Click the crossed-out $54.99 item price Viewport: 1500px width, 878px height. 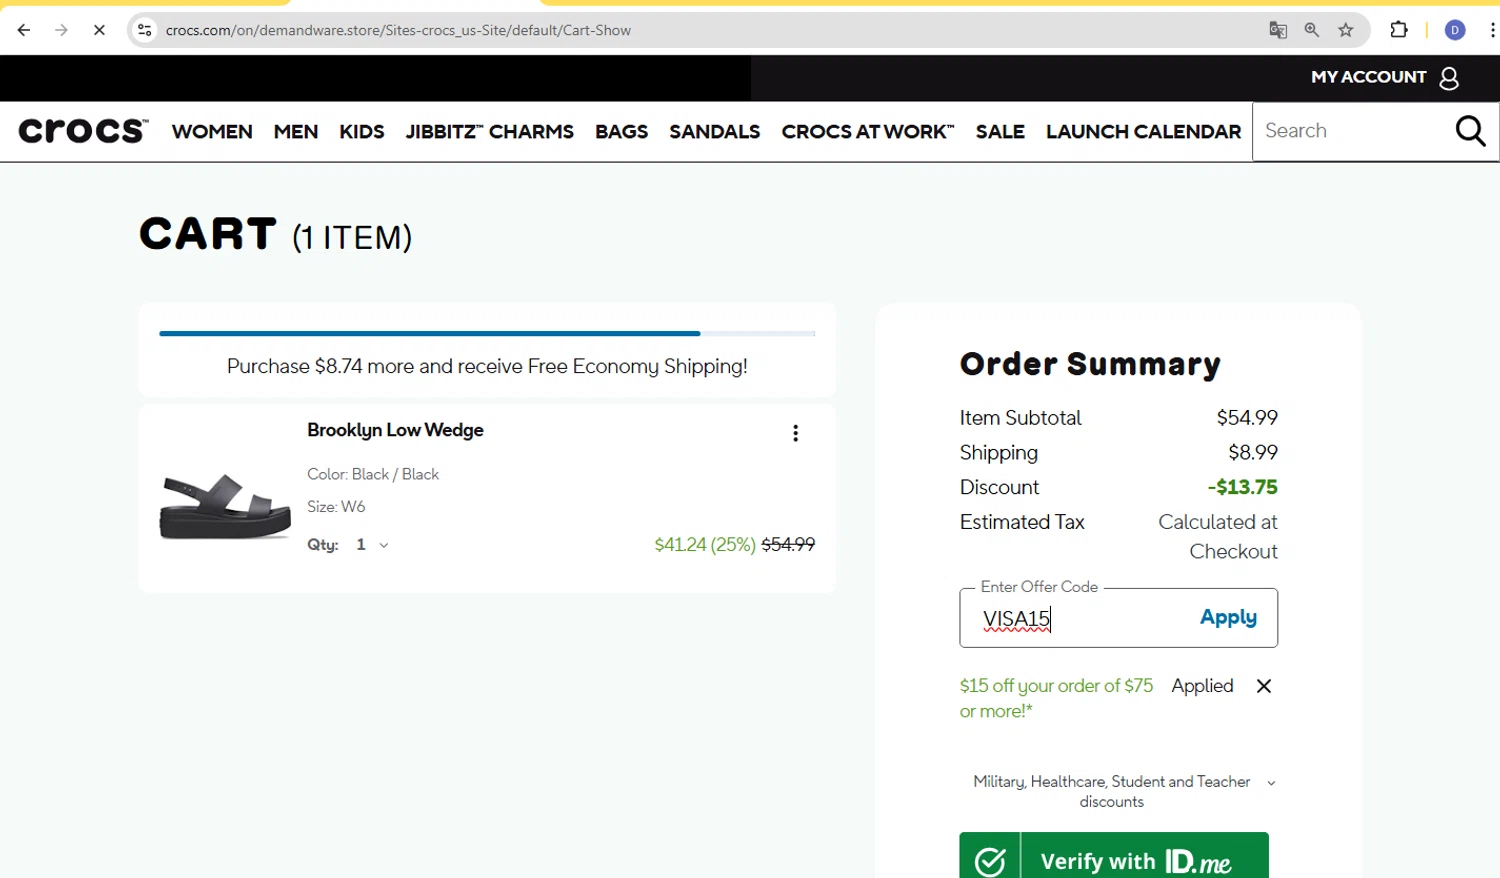pos(788,545)
